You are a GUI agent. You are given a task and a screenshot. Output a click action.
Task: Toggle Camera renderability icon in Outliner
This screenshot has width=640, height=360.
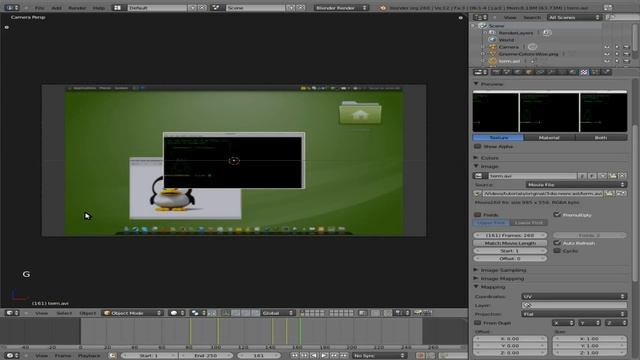pos(627,47)
